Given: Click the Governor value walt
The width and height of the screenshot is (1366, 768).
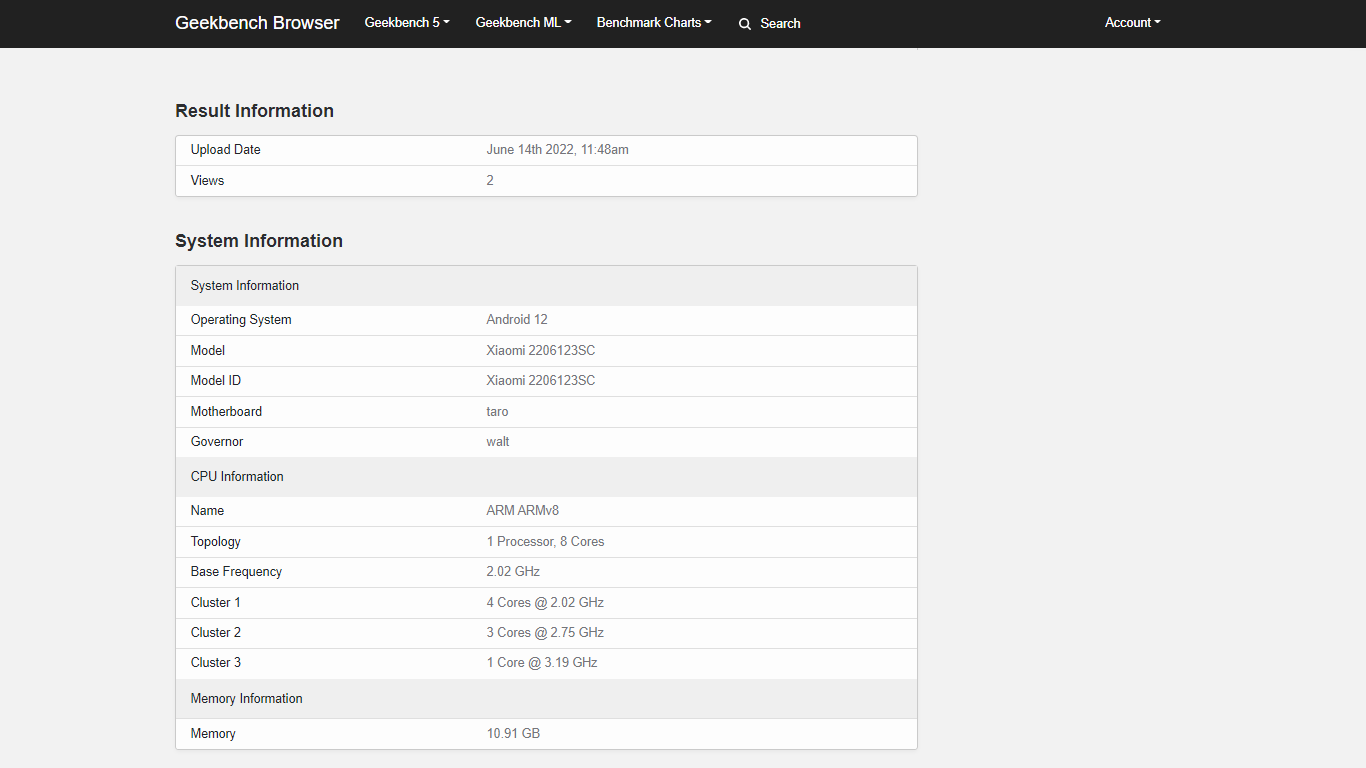Looking at the screenshot, I should [x=498, y=442].
